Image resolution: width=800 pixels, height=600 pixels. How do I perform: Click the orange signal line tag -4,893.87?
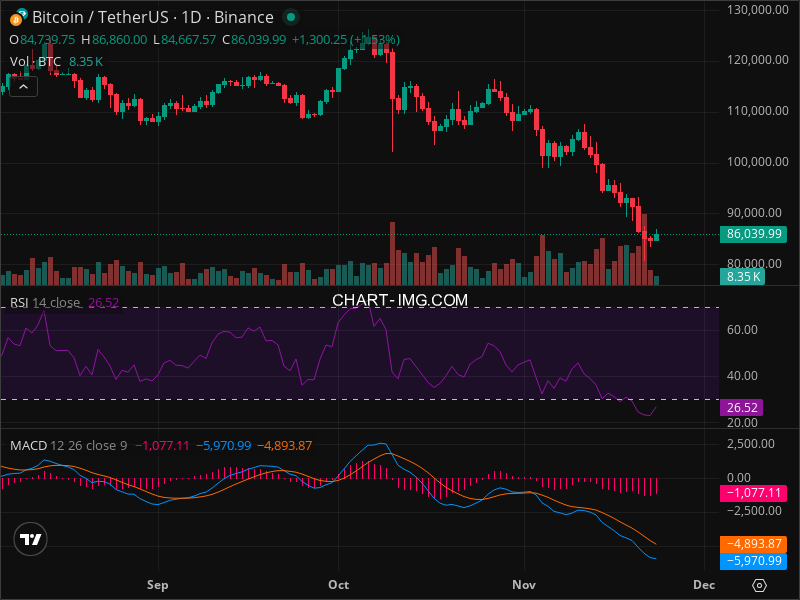752,544
